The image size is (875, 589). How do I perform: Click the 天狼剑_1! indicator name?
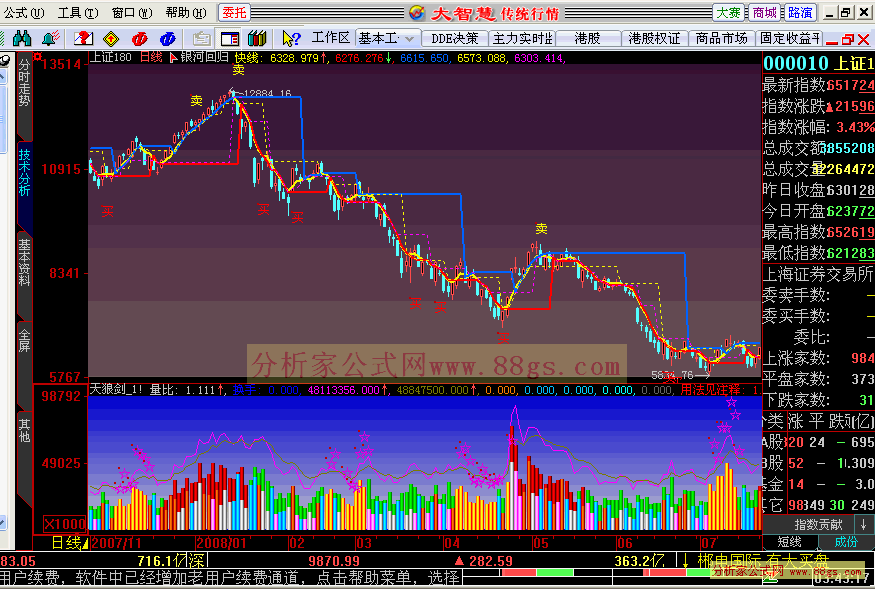pos(116,389)
